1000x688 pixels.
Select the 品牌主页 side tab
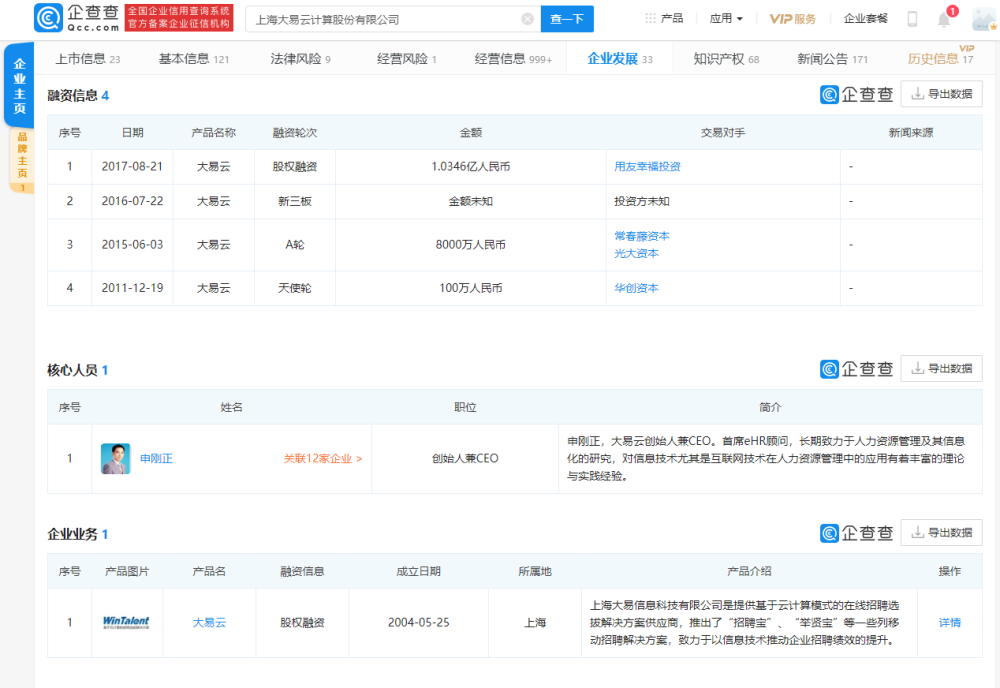click(22, 160)
